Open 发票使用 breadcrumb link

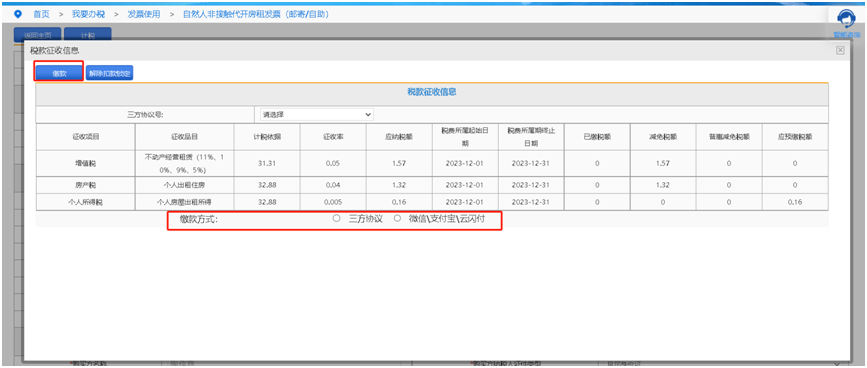(x=144, y=14)
